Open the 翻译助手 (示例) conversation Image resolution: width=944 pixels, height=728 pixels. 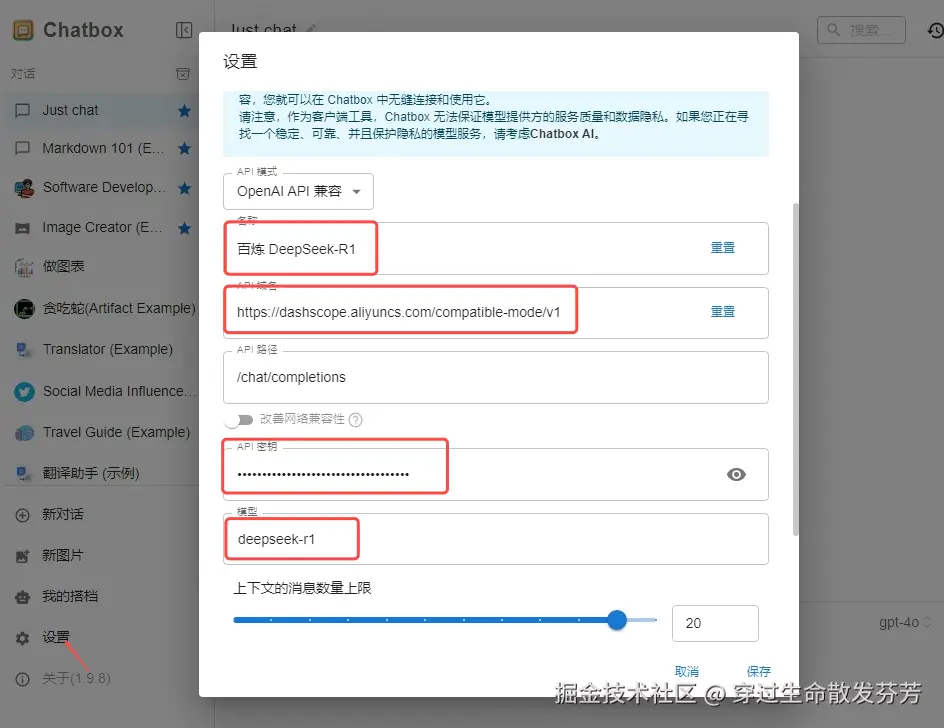pos(102,474)
